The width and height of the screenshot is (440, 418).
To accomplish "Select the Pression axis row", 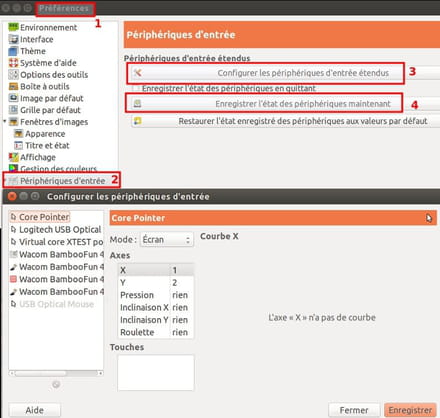I will click(x=156, y=295).
